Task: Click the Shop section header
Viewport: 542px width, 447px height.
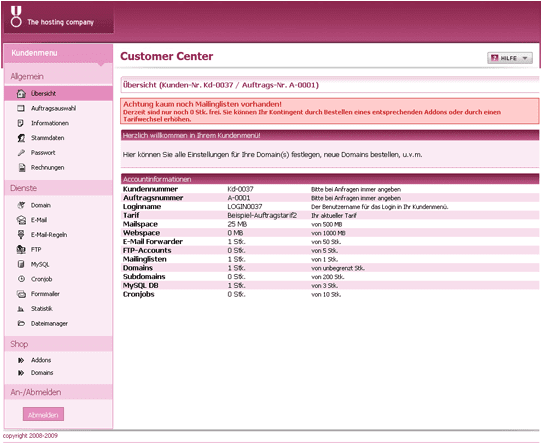Action: click(x=58, y=344)
